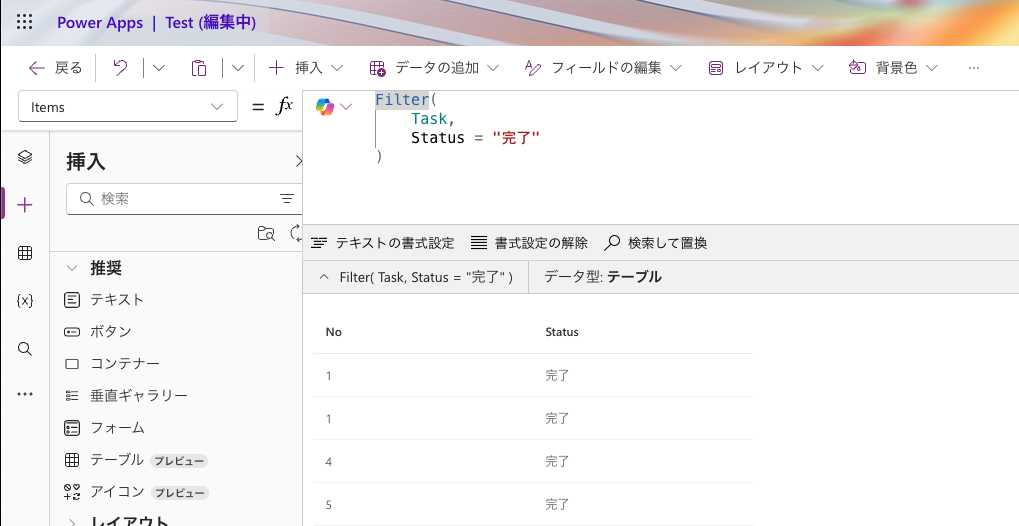
Task: Open the データの追加 menu
Action: pyautogui.click(x=434, y=68)
